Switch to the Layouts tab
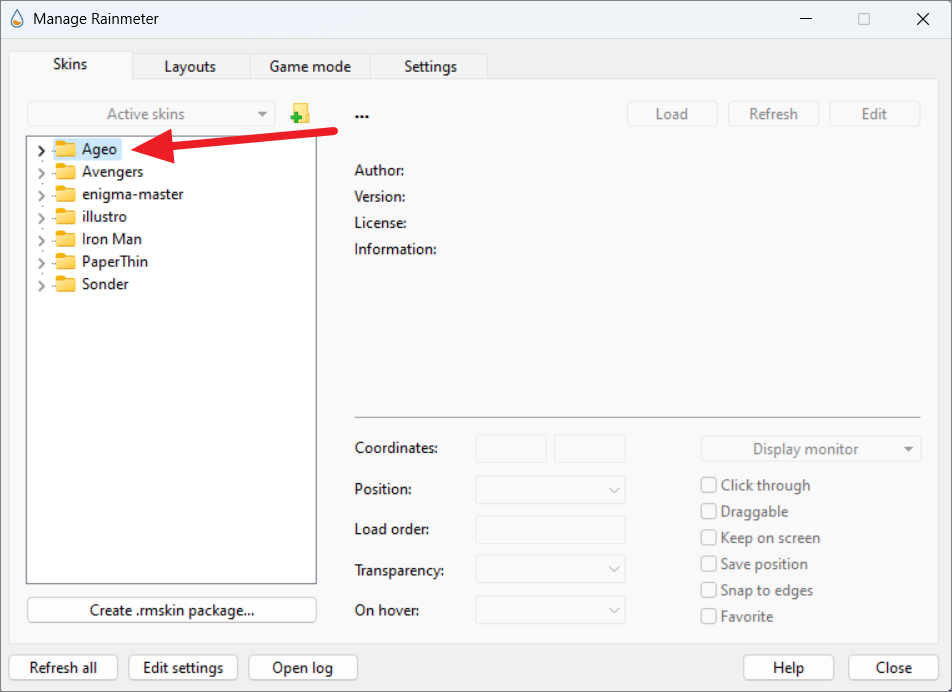952x692 pixels. [x=191, y=67]
